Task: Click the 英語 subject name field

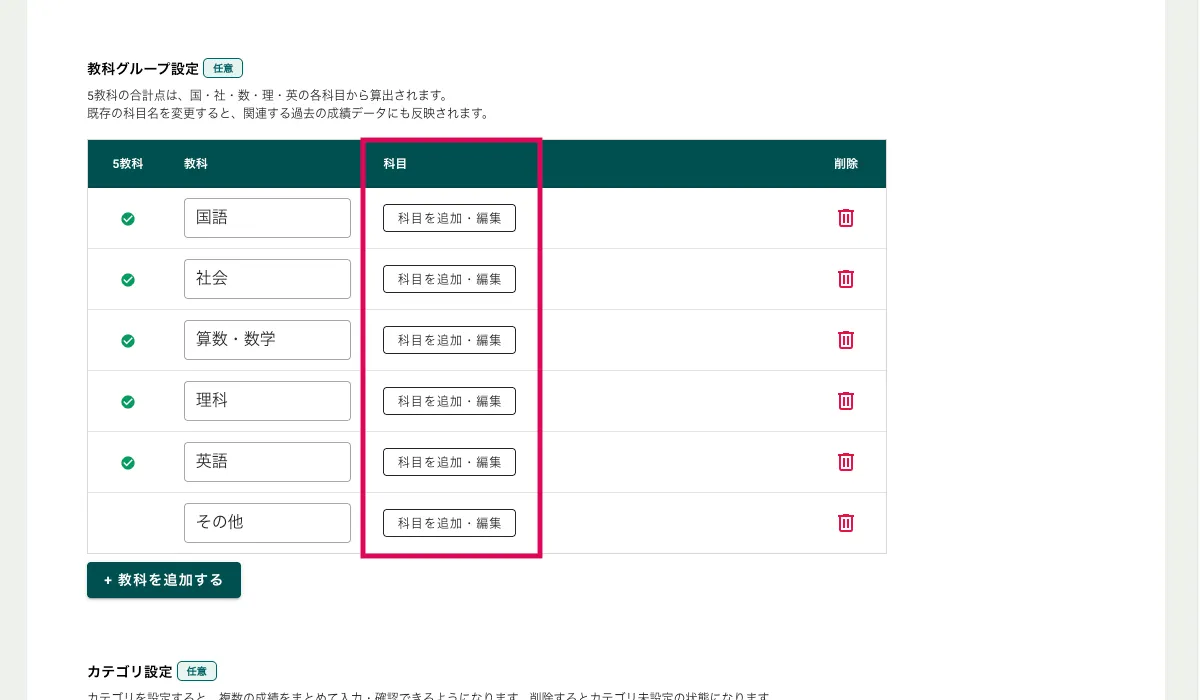Action: point(267,462)
